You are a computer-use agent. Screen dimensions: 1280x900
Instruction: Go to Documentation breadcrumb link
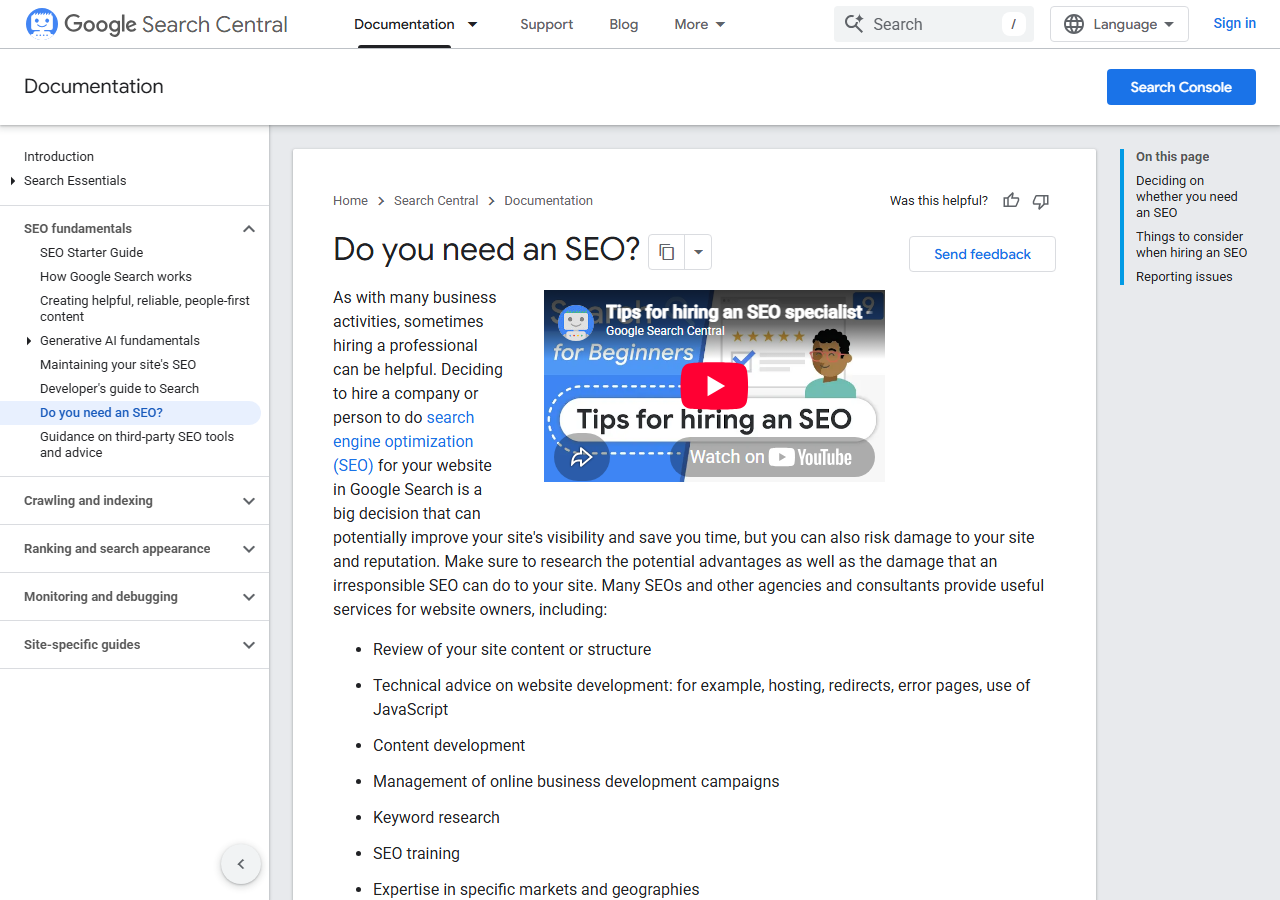point(548,201)
